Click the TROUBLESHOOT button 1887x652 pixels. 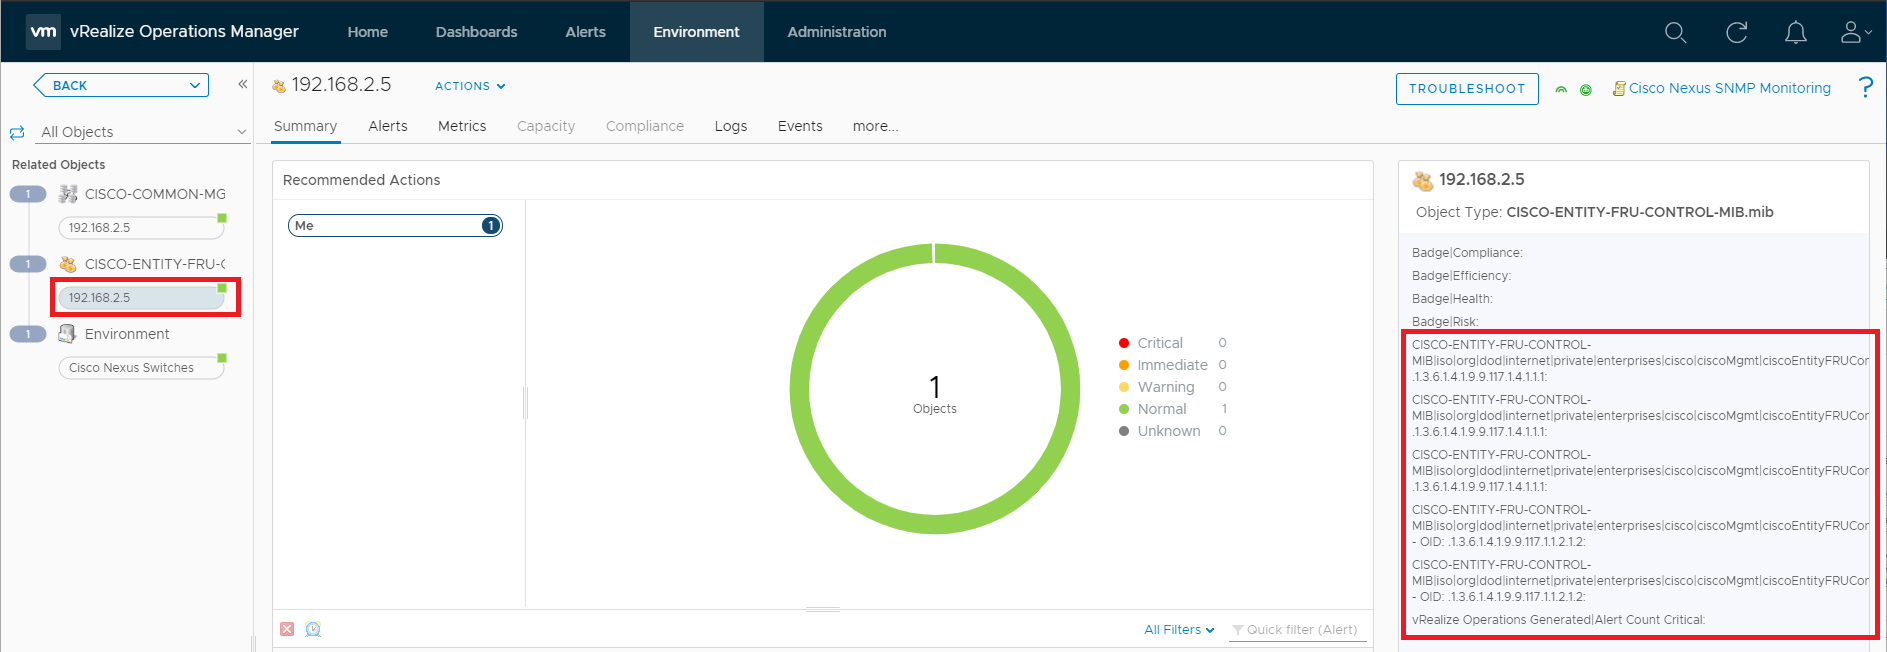click(x=1466, y=89)
